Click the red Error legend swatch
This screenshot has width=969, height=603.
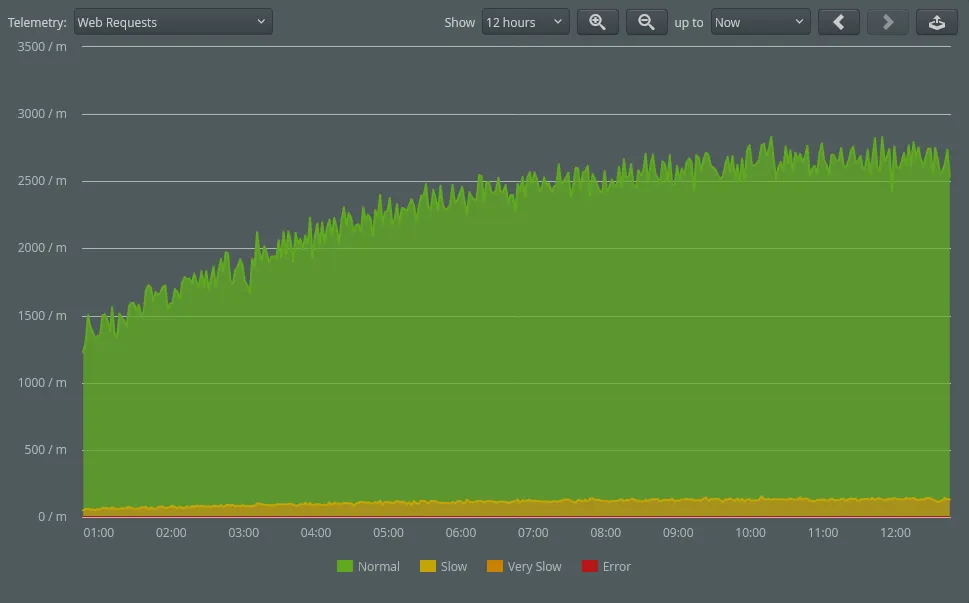589,566
